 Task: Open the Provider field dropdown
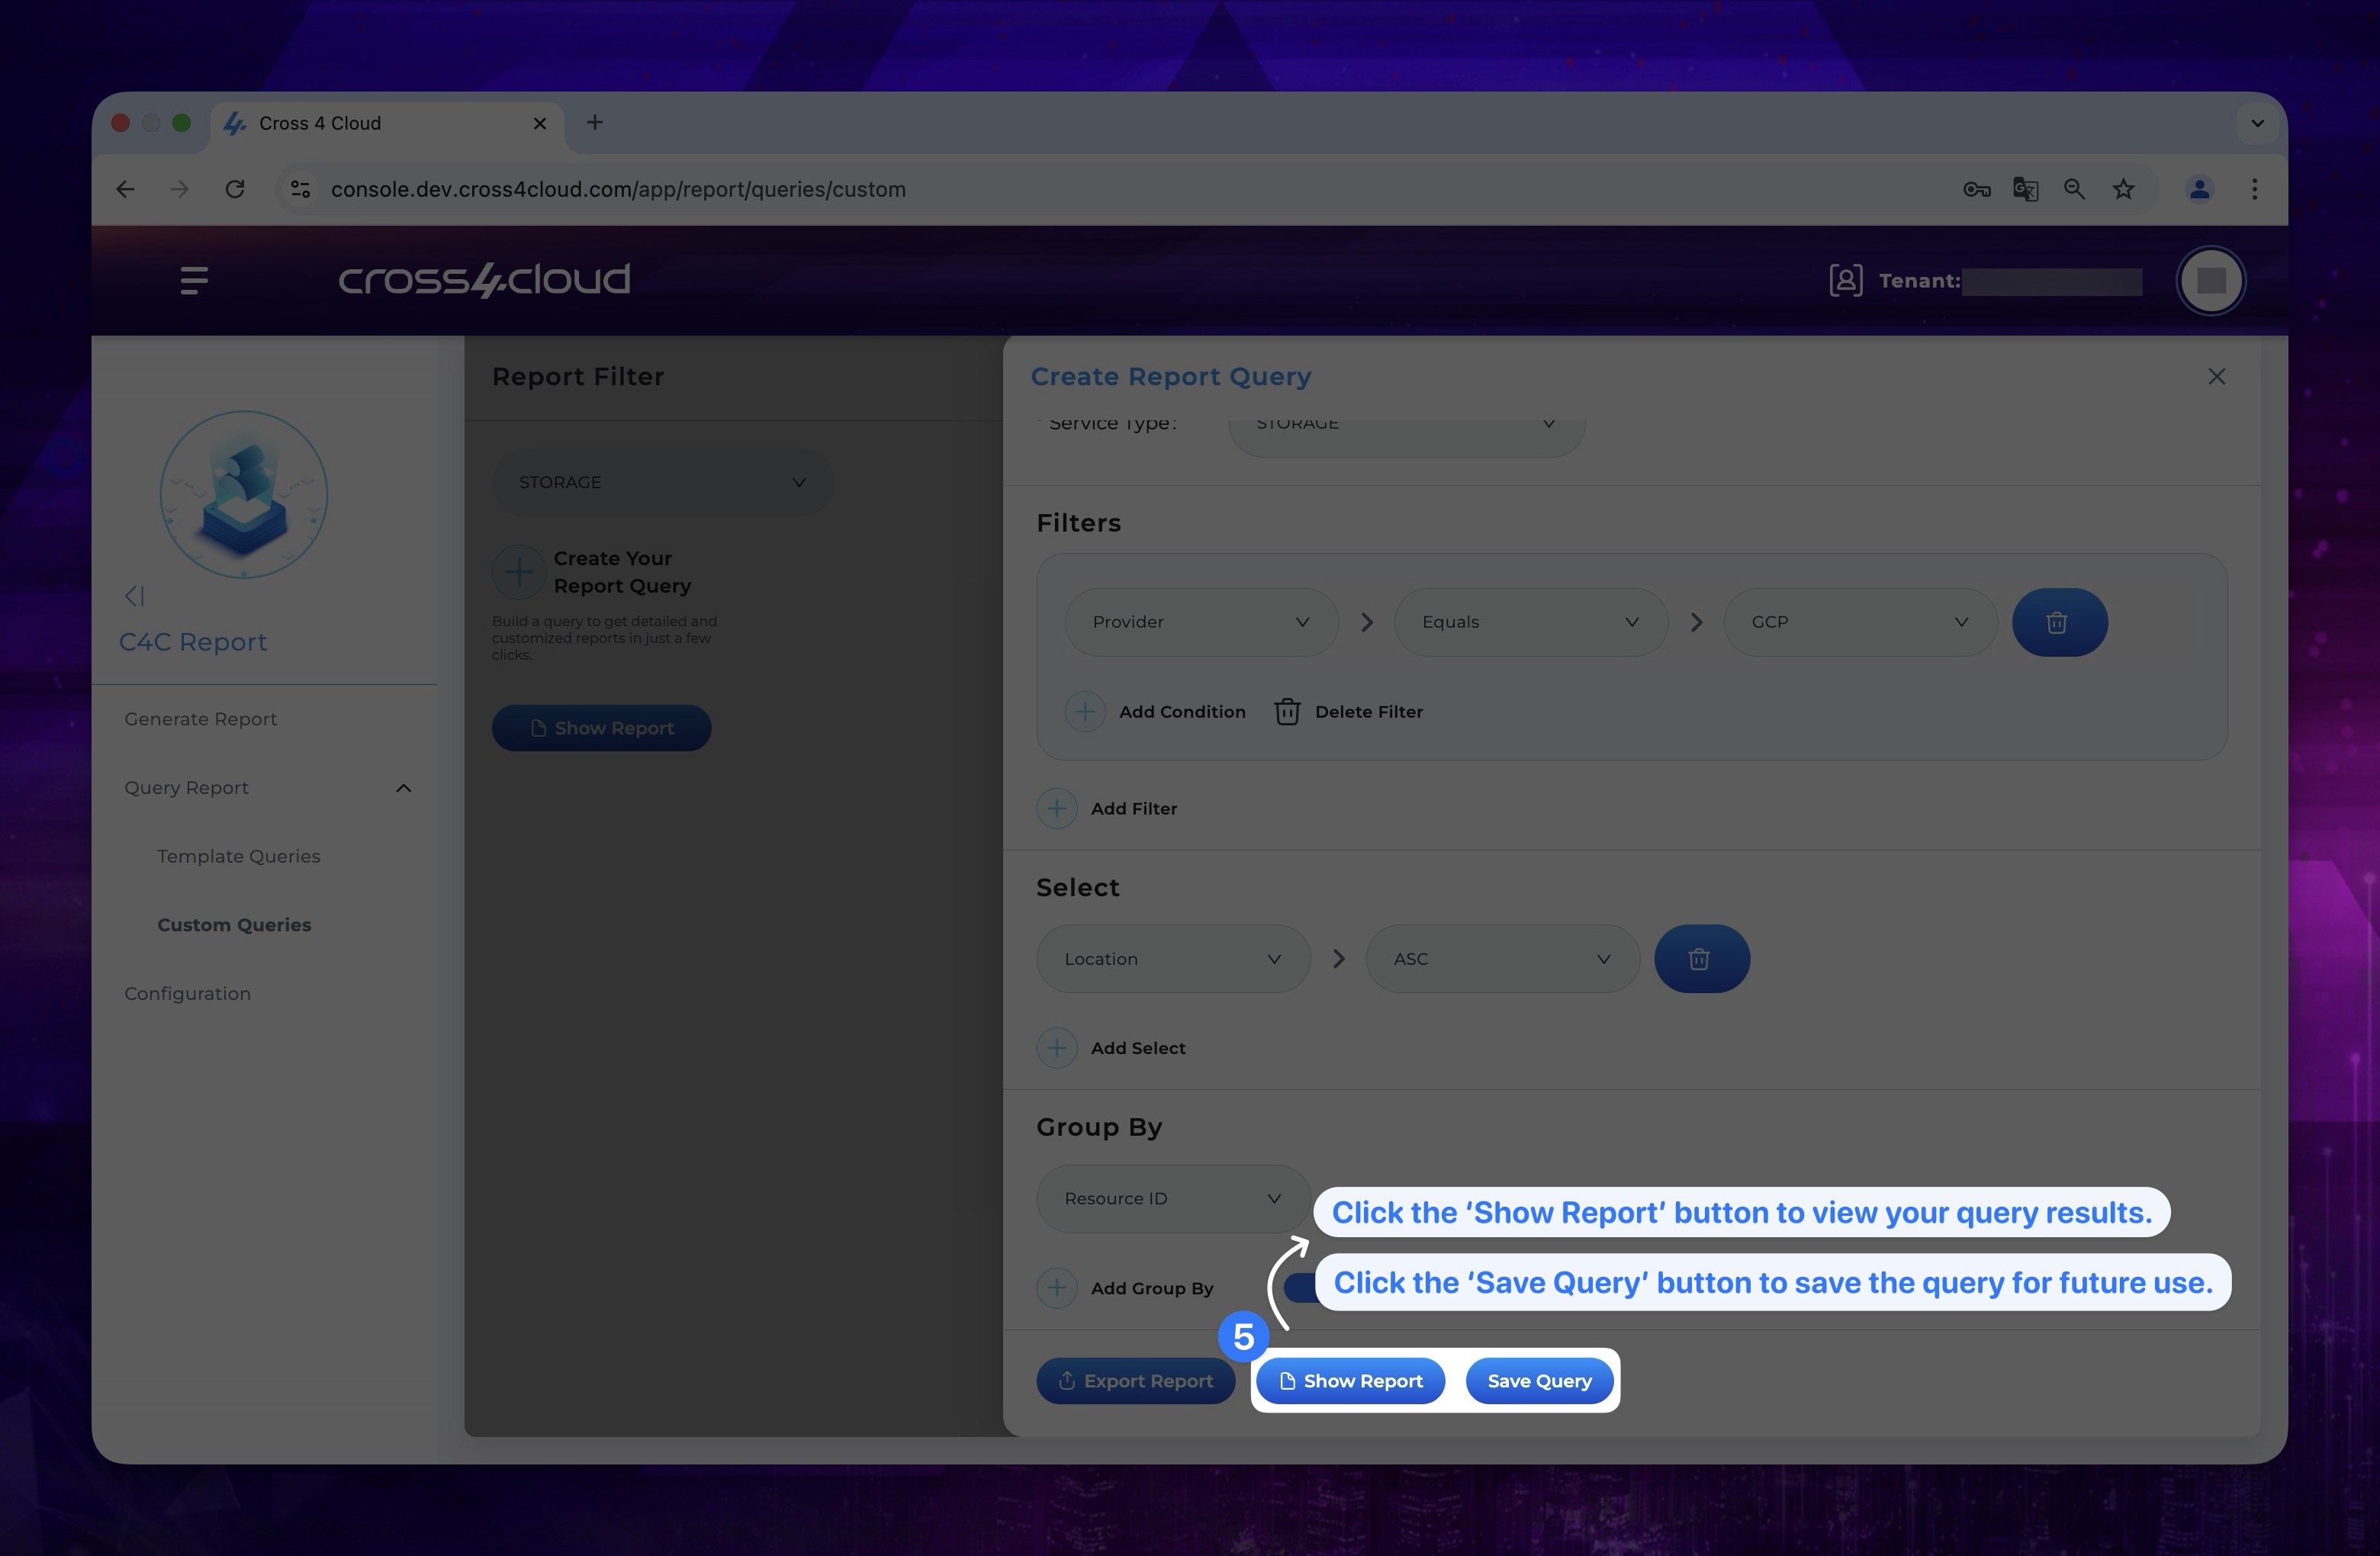point(1201,622)
